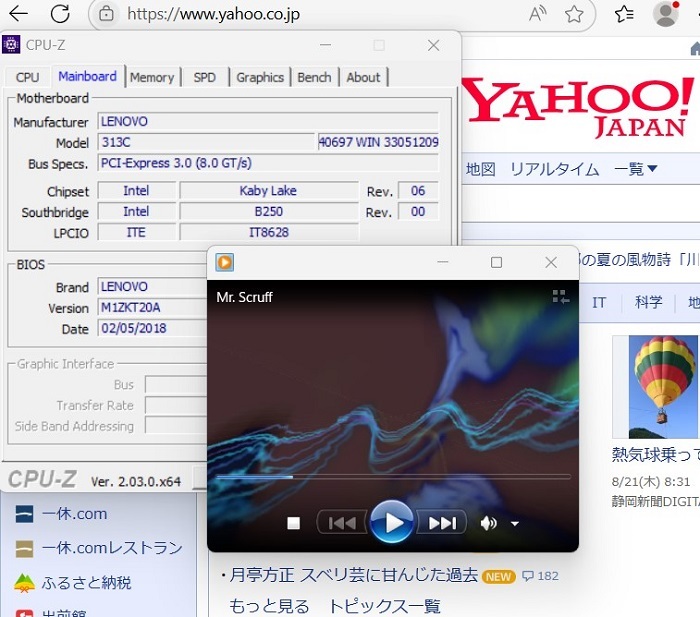Click the 一休.com service icon

pos(24,514)
